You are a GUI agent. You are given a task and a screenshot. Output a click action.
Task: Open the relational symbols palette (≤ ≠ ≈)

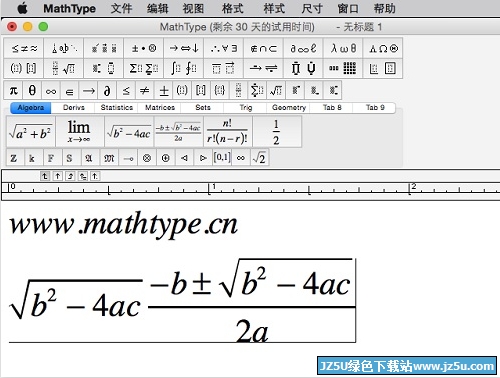point(24,48)
